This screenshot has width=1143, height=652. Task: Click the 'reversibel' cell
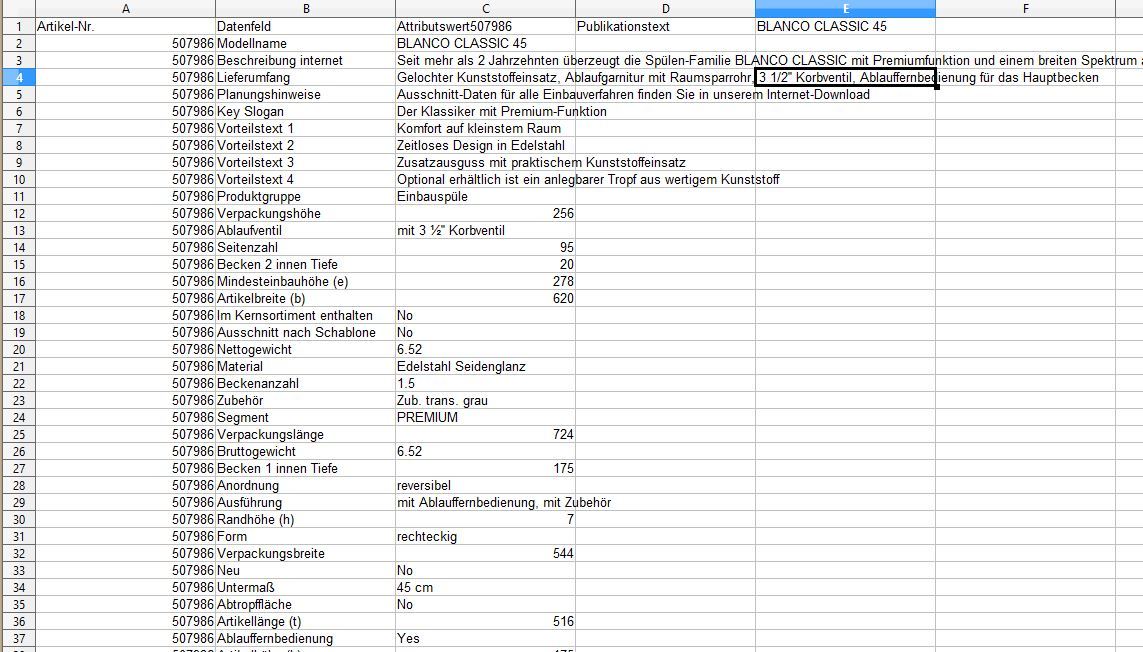coord(485,486)
